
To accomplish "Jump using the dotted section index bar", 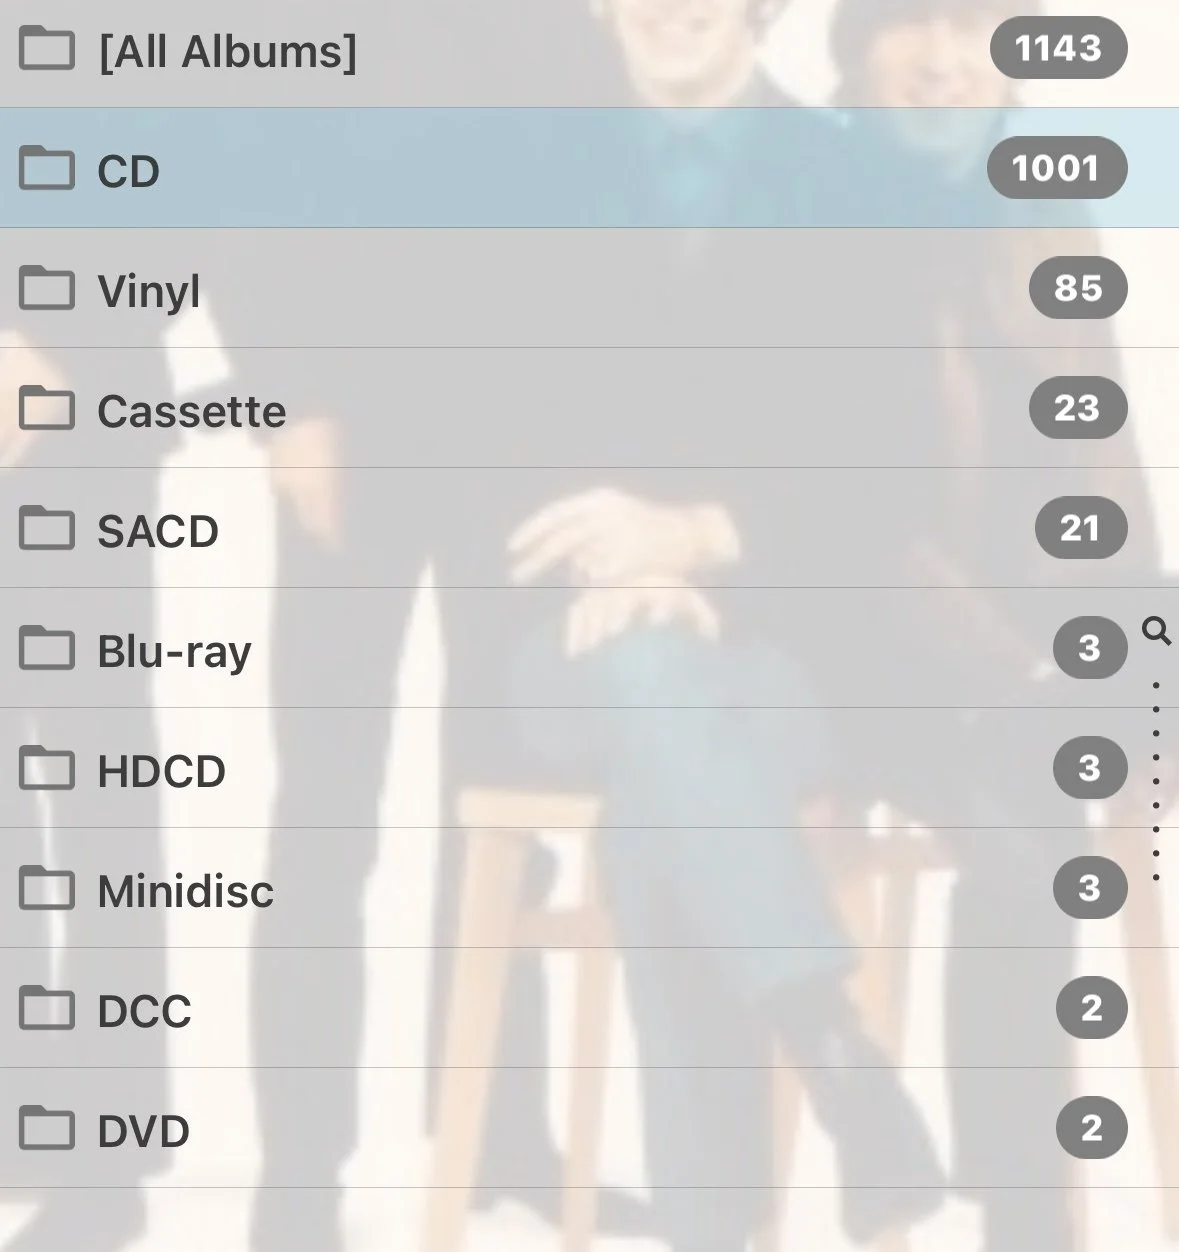I will (x=1156, y=782).
